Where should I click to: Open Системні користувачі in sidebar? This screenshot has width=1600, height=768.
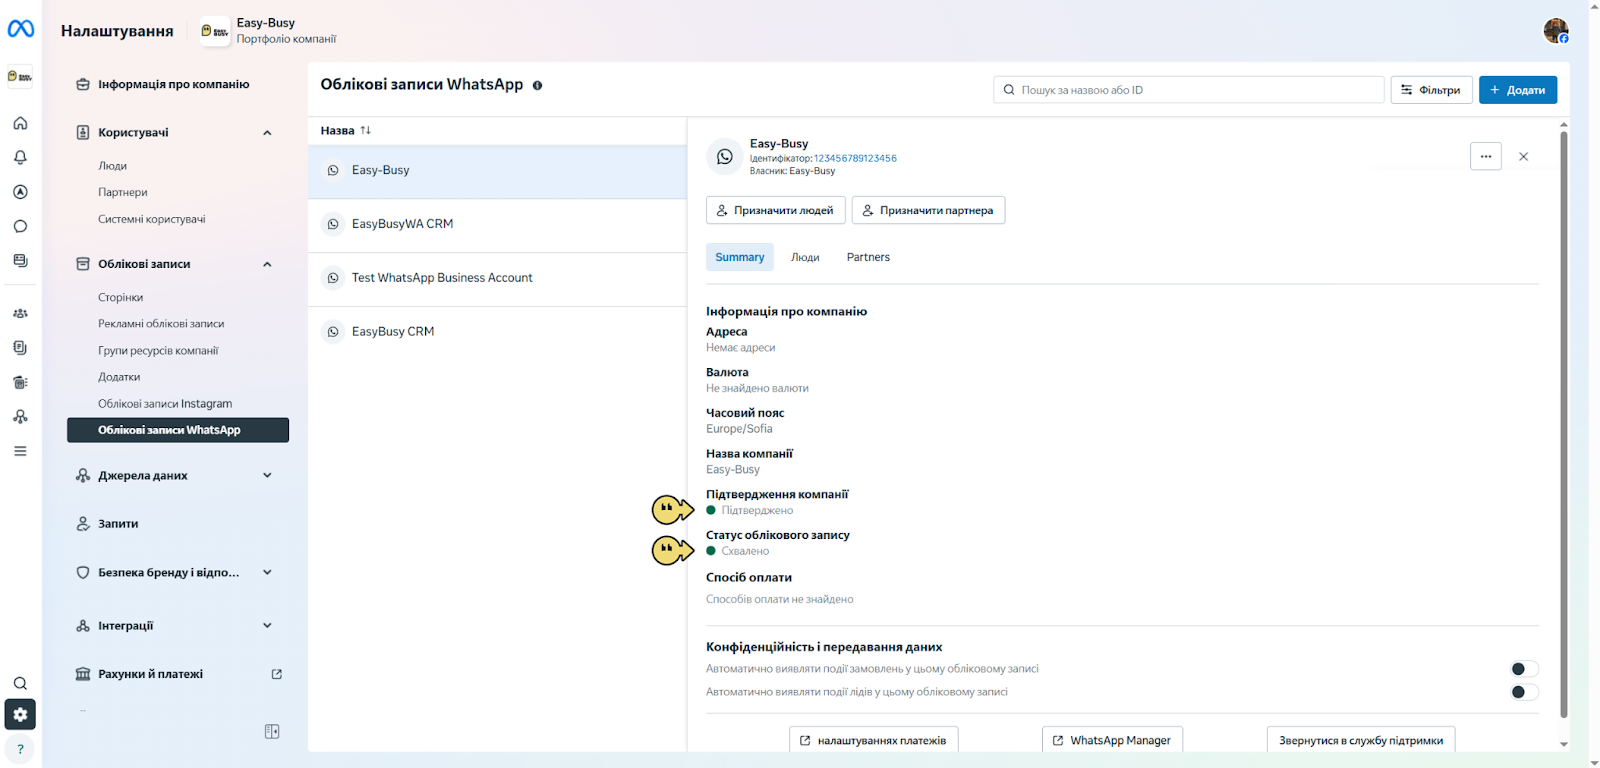(x=152, y=219)
